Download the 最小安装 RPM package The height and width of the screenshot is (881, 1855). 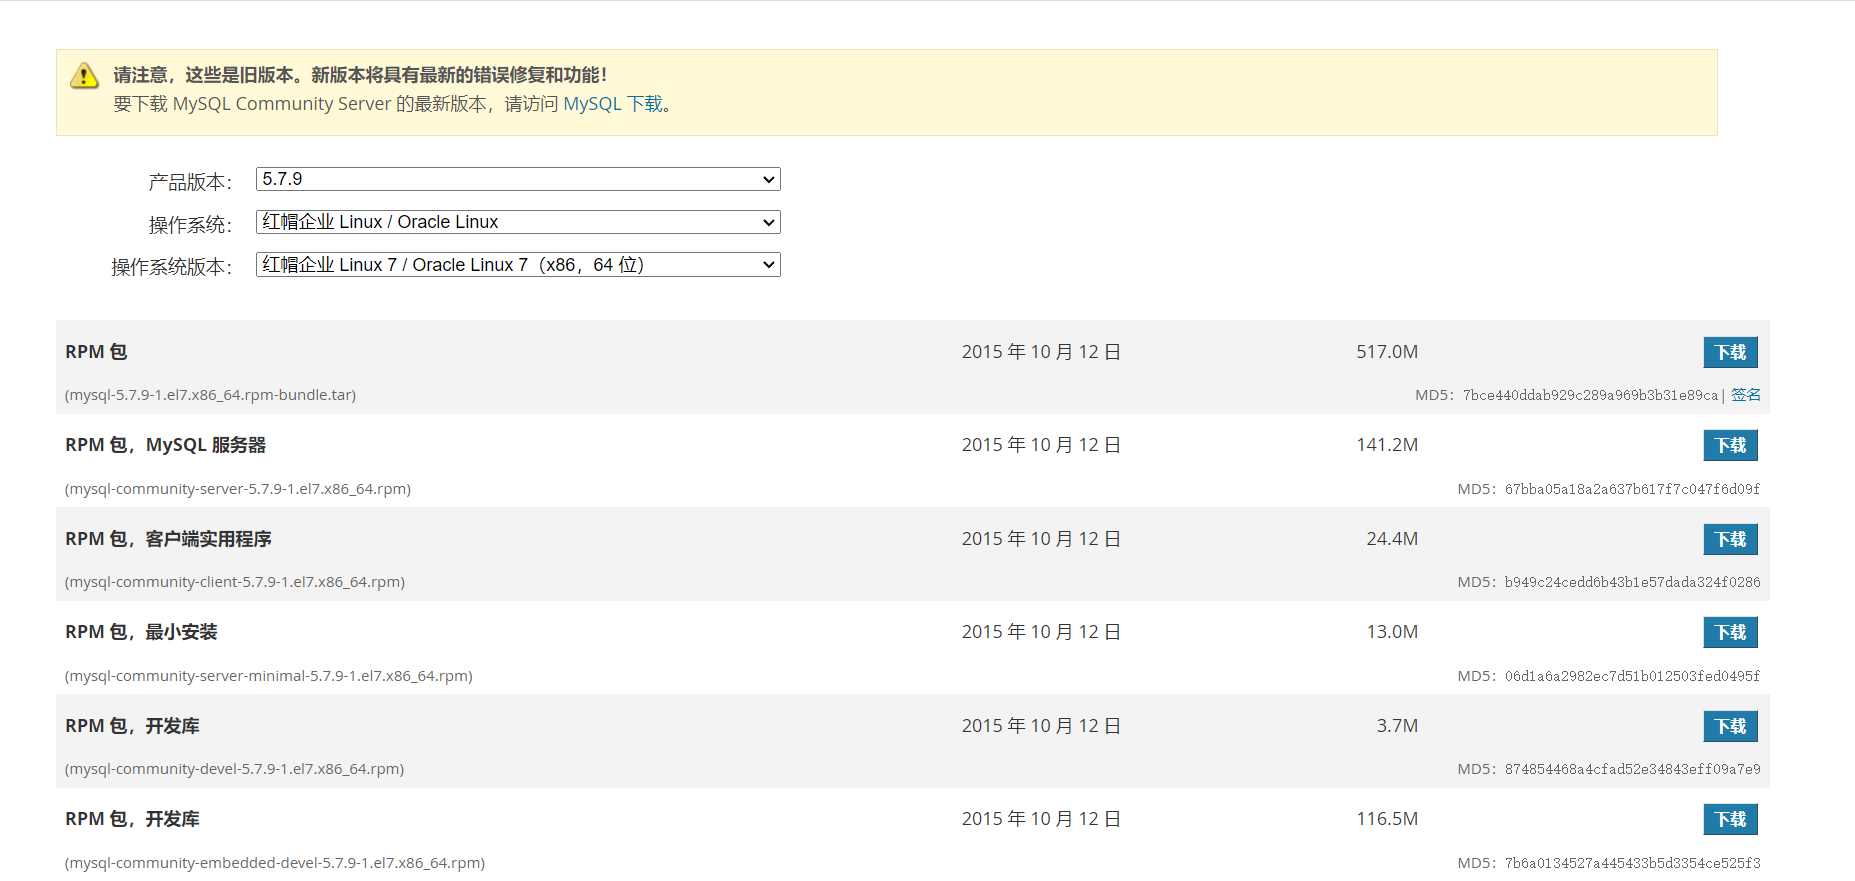1730,632
